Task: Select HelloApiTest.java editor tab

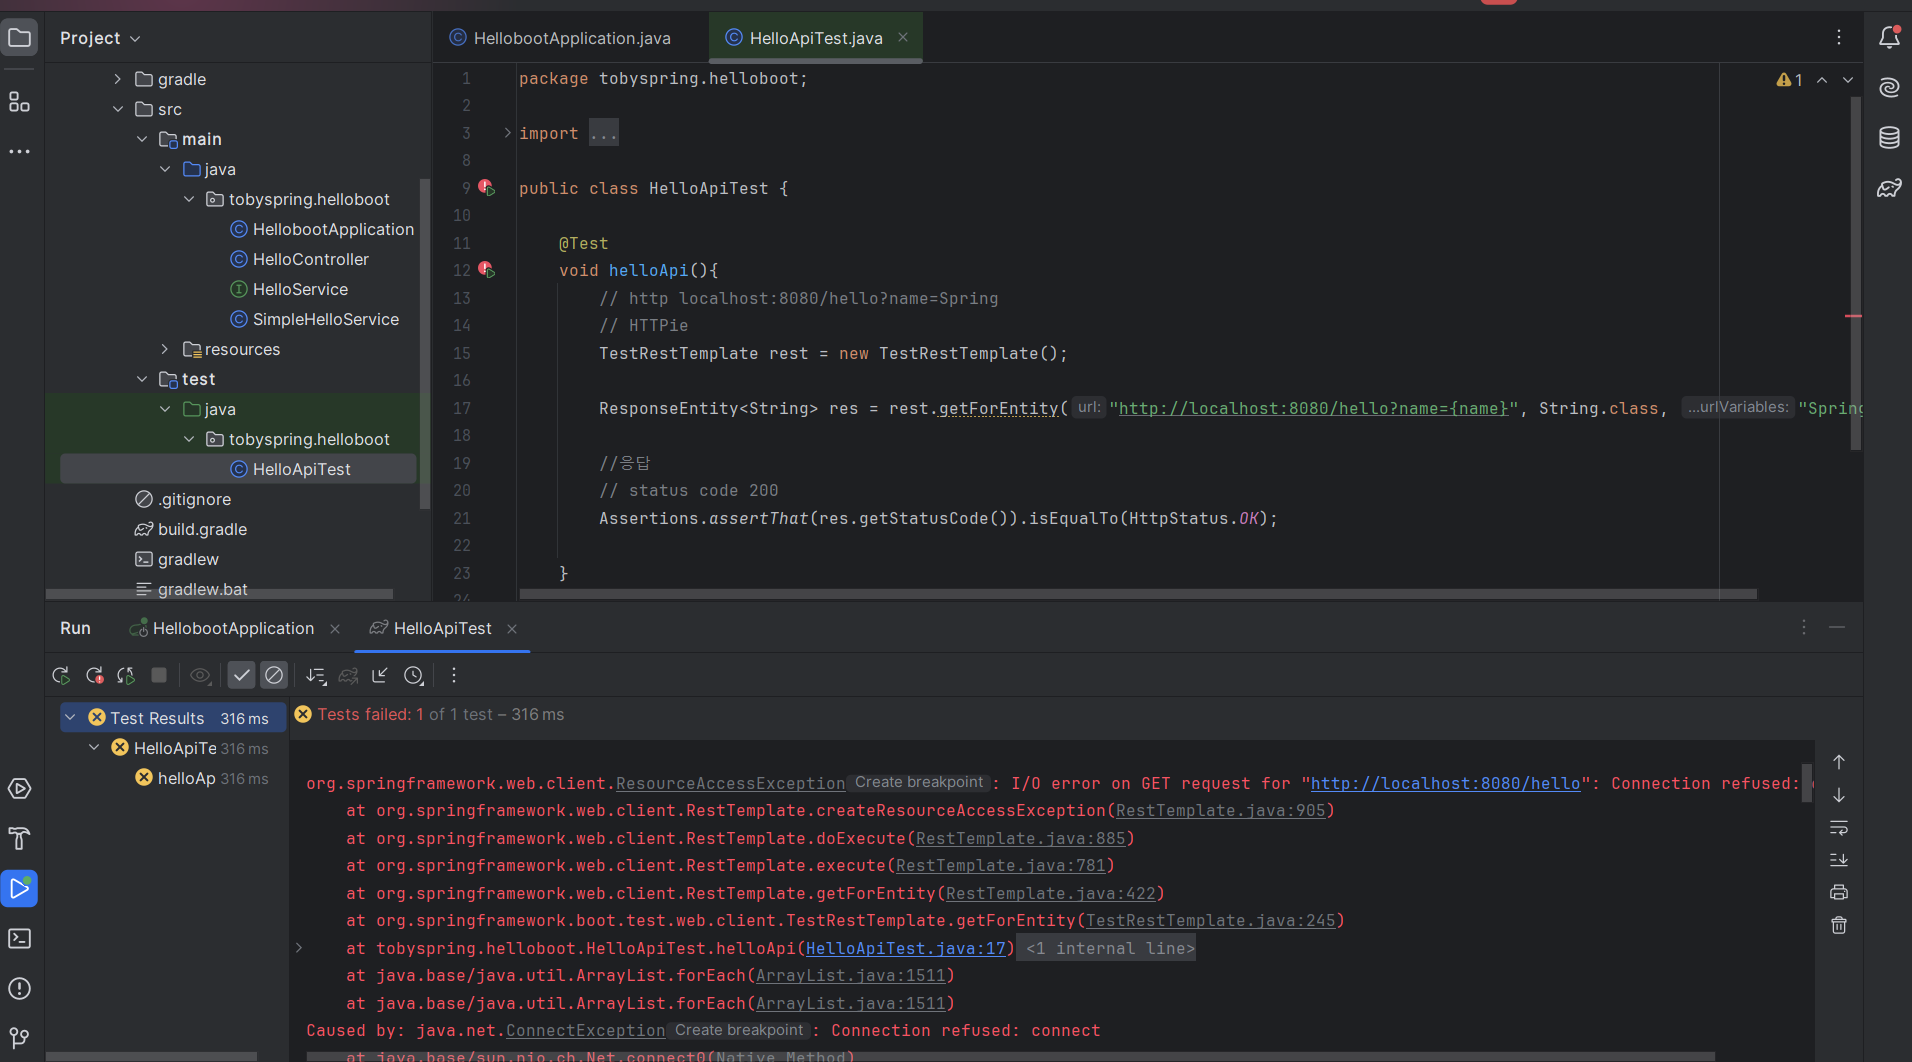Action: coord(816,38)
